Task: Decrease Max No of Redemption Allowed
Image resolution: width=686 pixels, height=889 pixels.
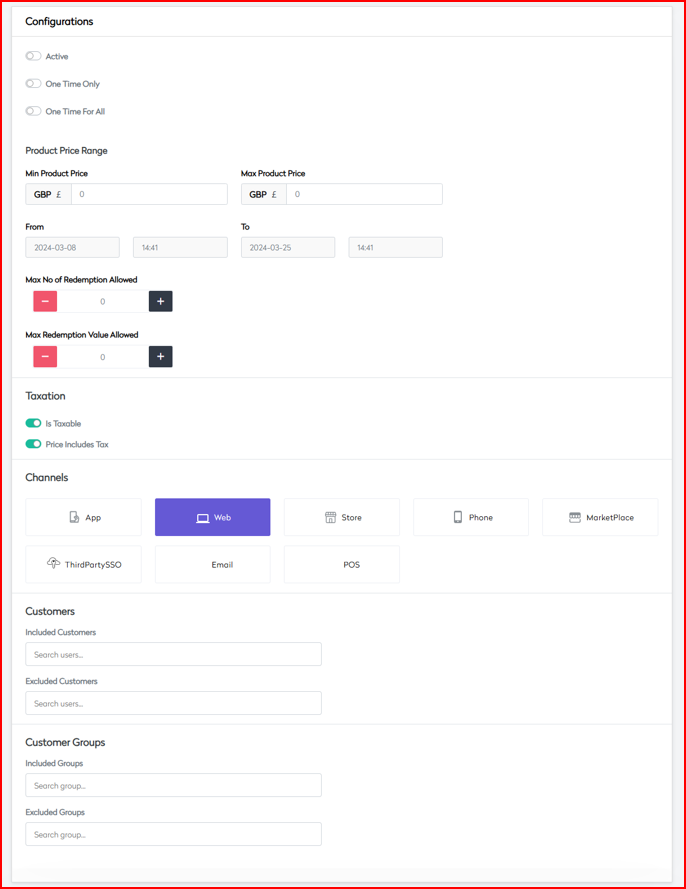Action: (x=45, y=301)
